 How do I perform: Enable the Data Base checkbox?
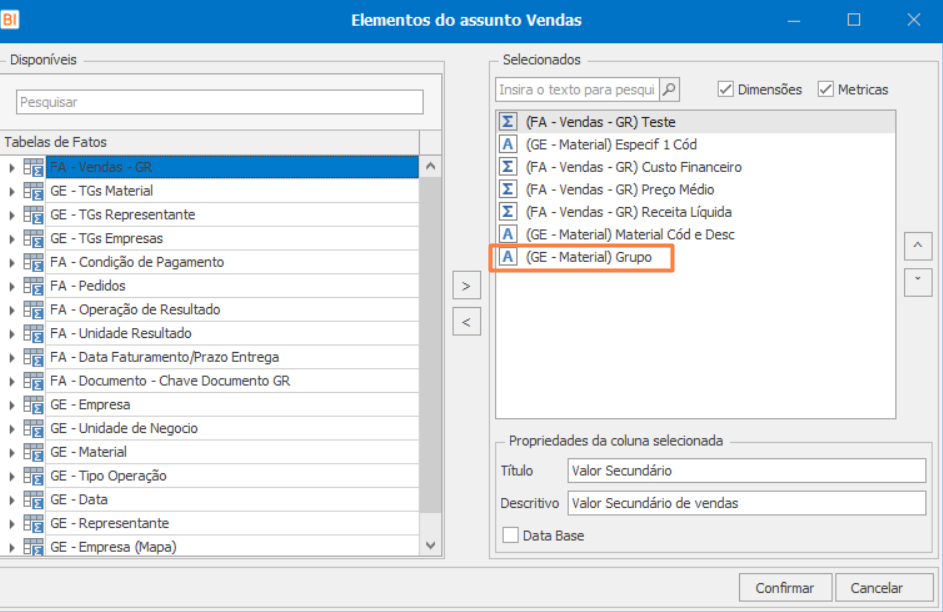[x=511, y=536]
